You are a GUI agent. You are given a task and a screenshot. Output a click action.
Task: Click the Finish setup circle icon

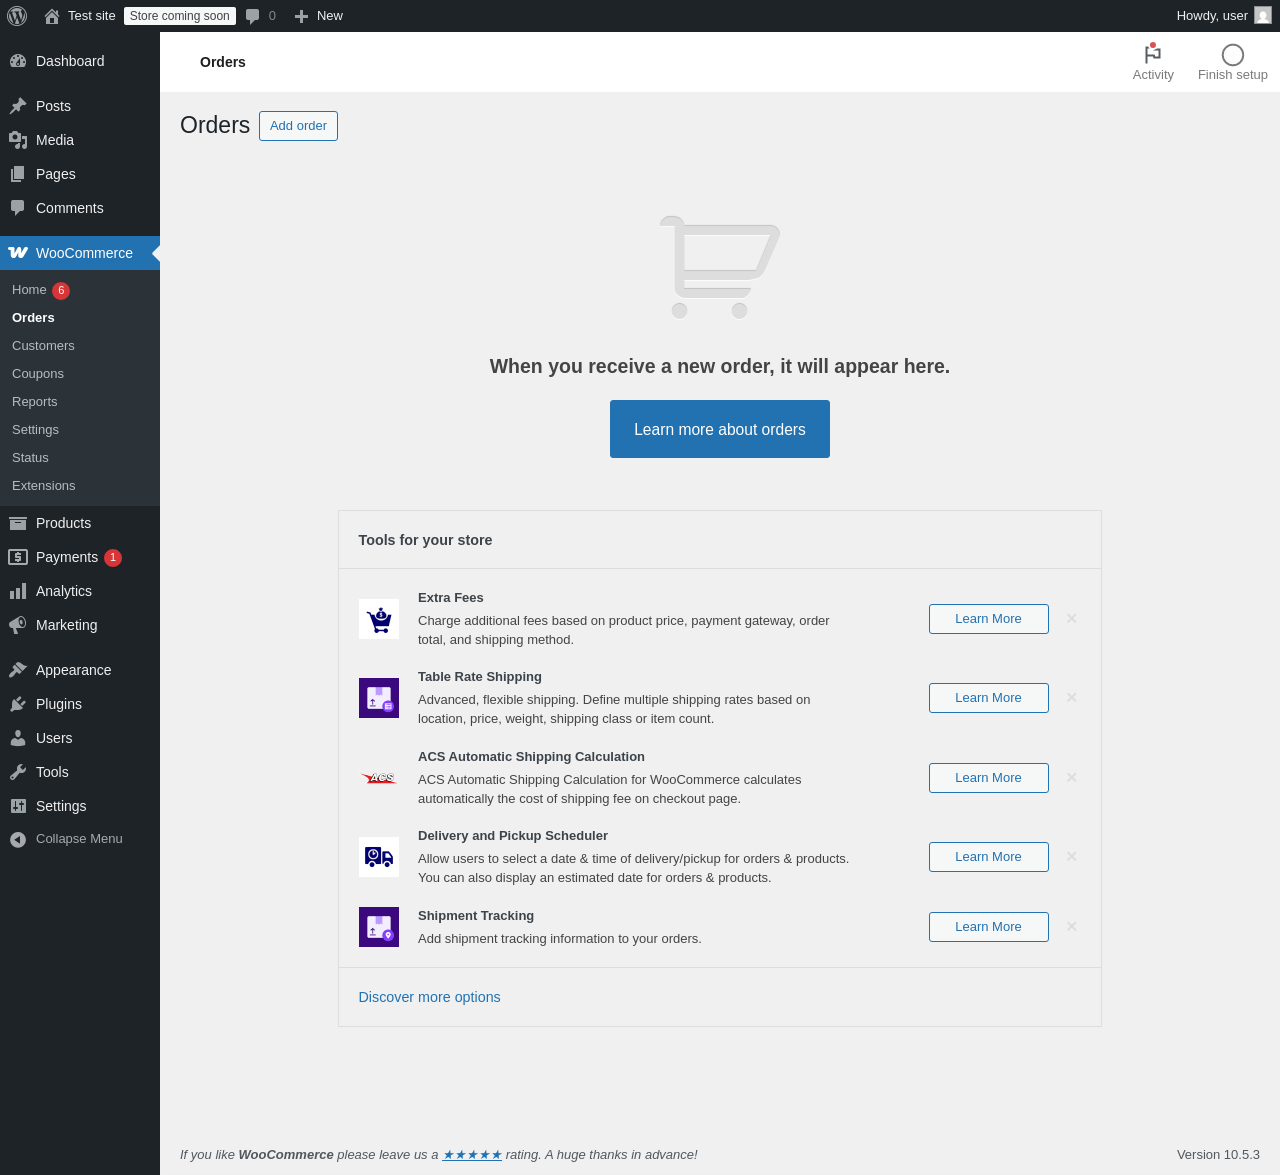pyautogui.click(x=1233, y=55)
